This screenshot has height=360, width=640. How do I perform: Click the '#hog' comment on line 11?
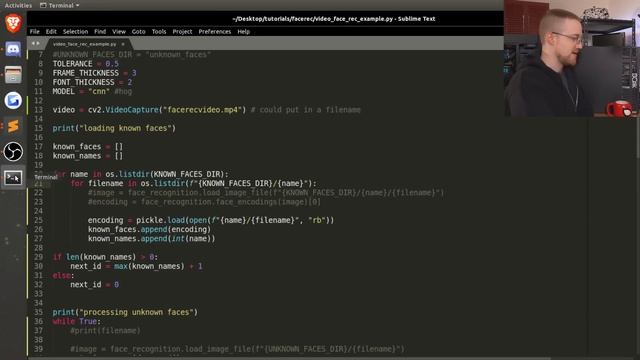(123, 91)
